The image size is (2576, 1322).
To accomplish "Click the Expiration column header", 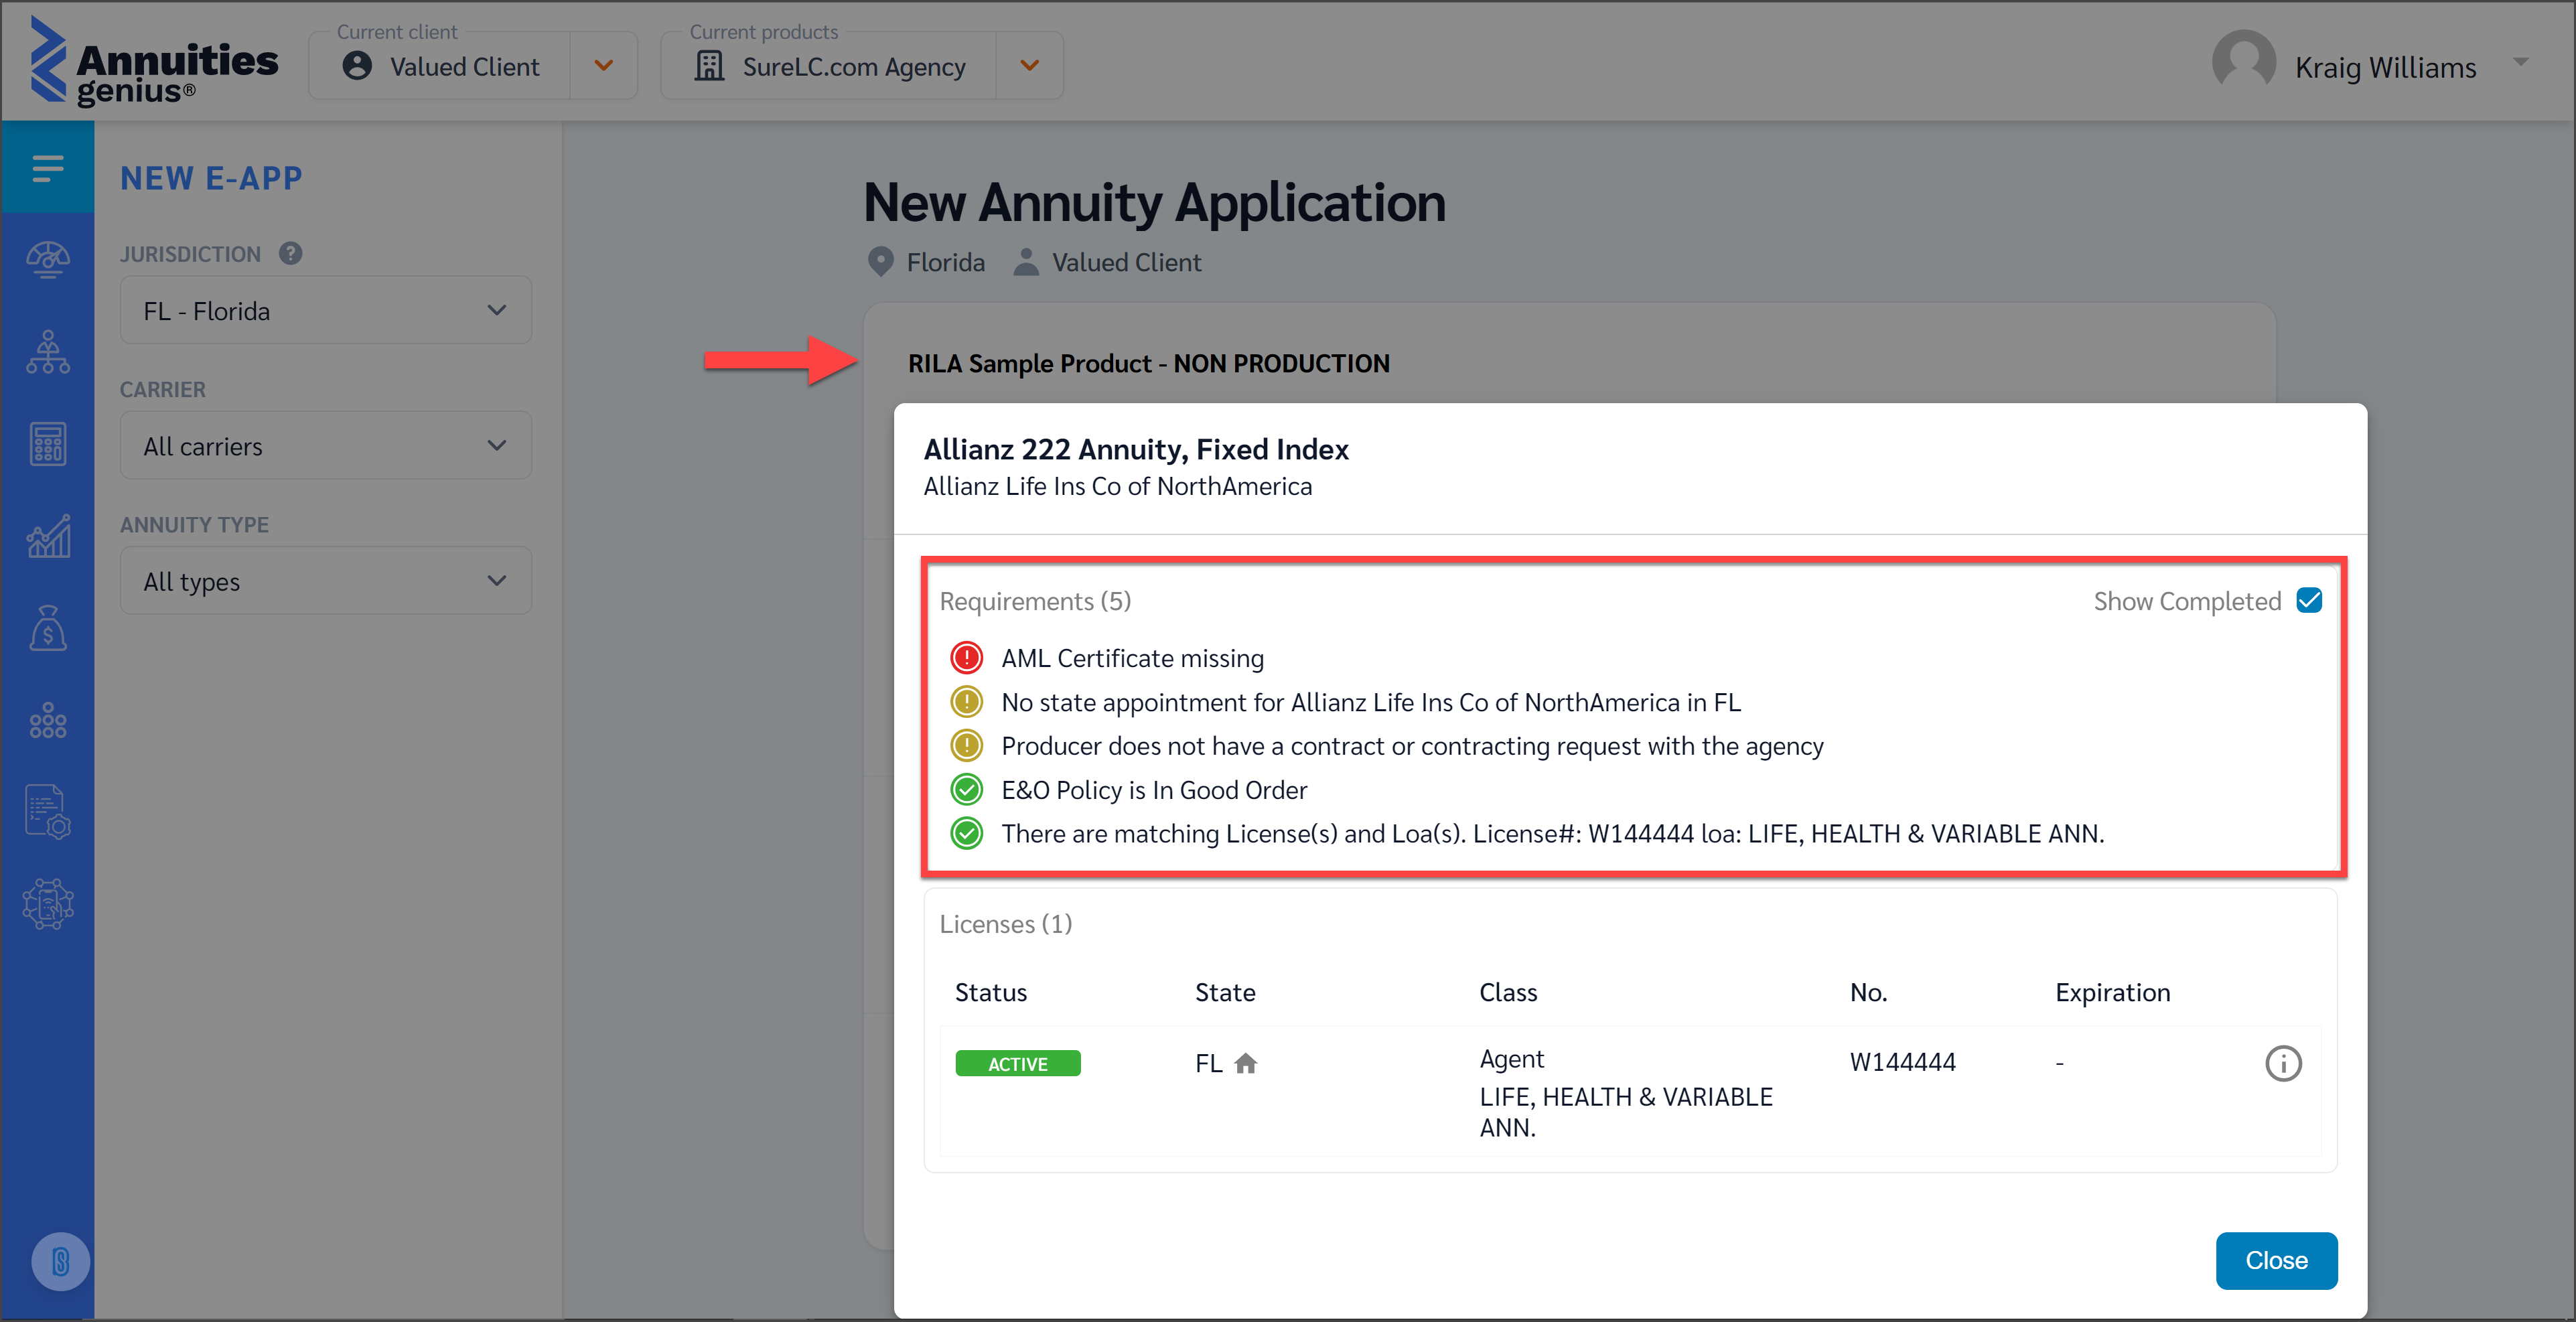I will pos(2112,992).
